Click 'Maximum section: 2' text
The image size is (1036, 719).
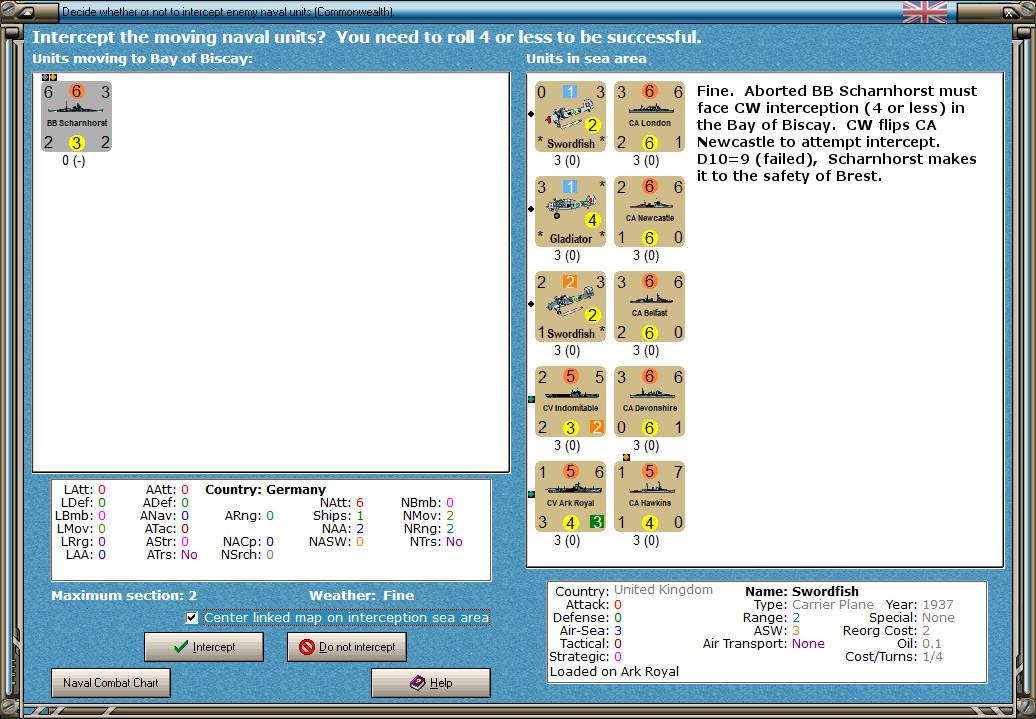click(124, 595)
